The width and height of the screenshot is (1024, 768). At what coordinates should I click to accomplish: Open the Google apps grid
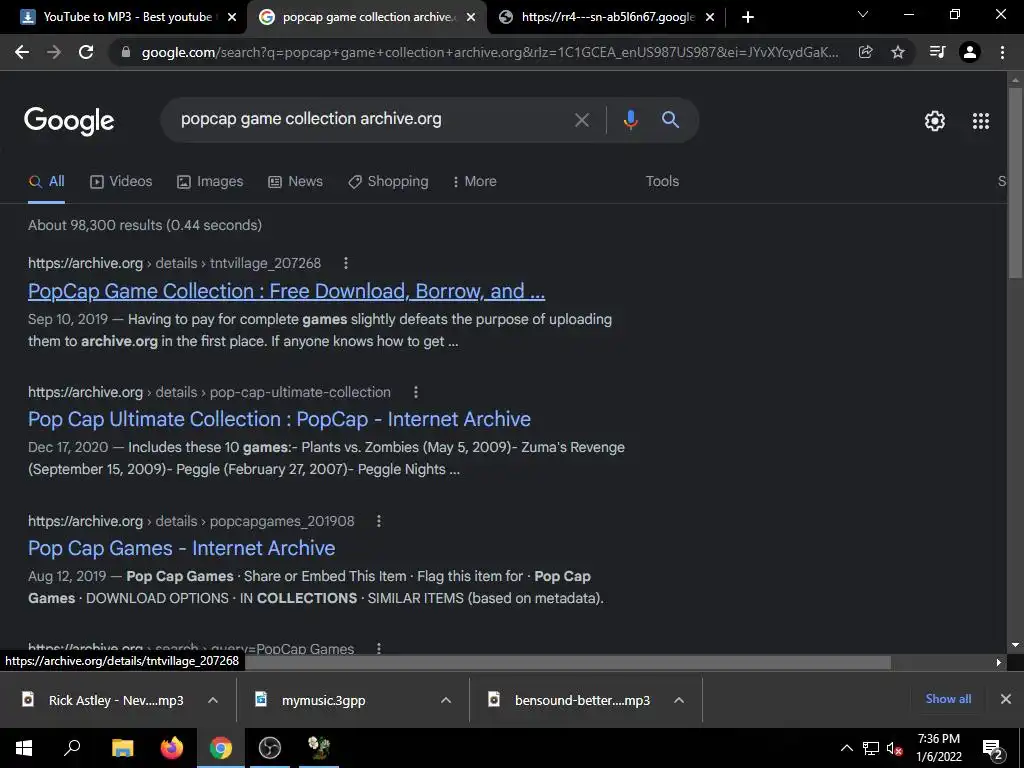point(980,121)
